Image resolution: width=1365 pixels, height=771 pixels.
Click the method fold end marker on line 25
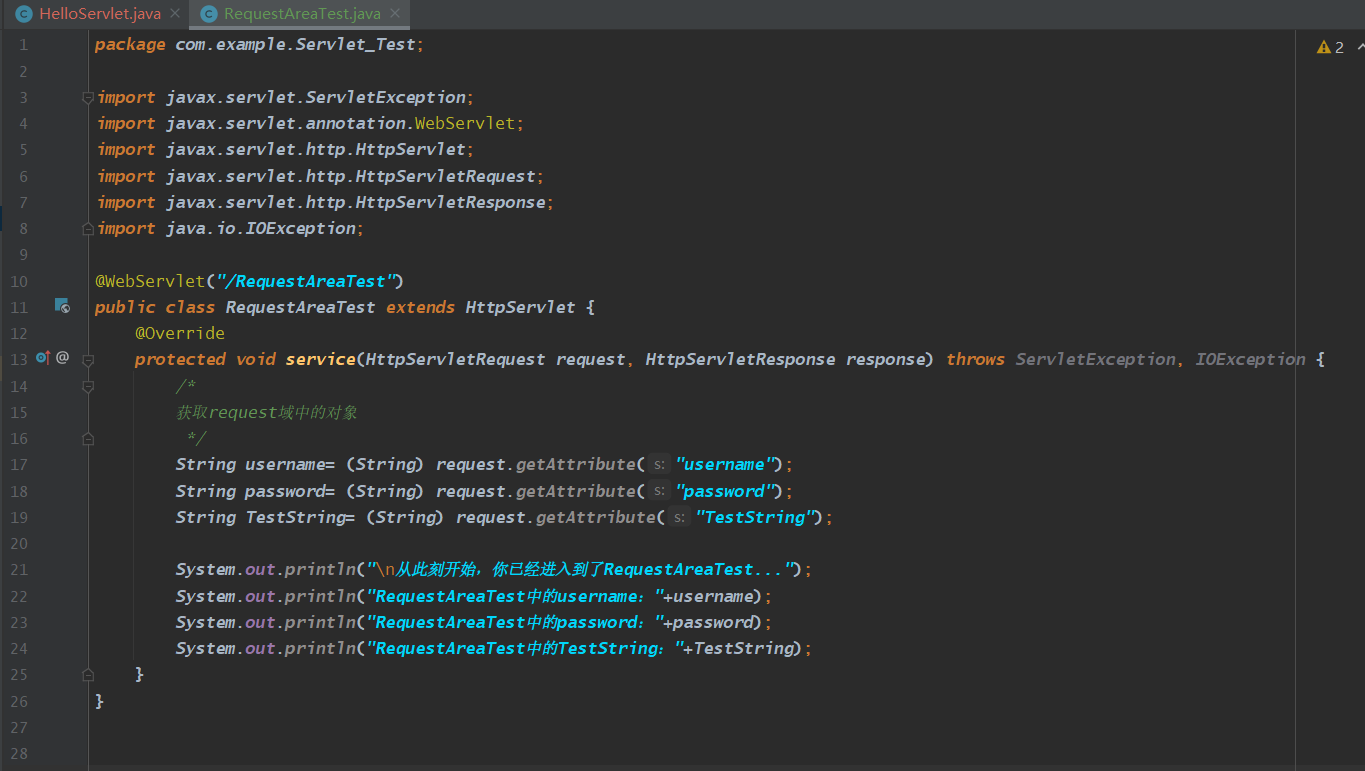pos(88,675)
